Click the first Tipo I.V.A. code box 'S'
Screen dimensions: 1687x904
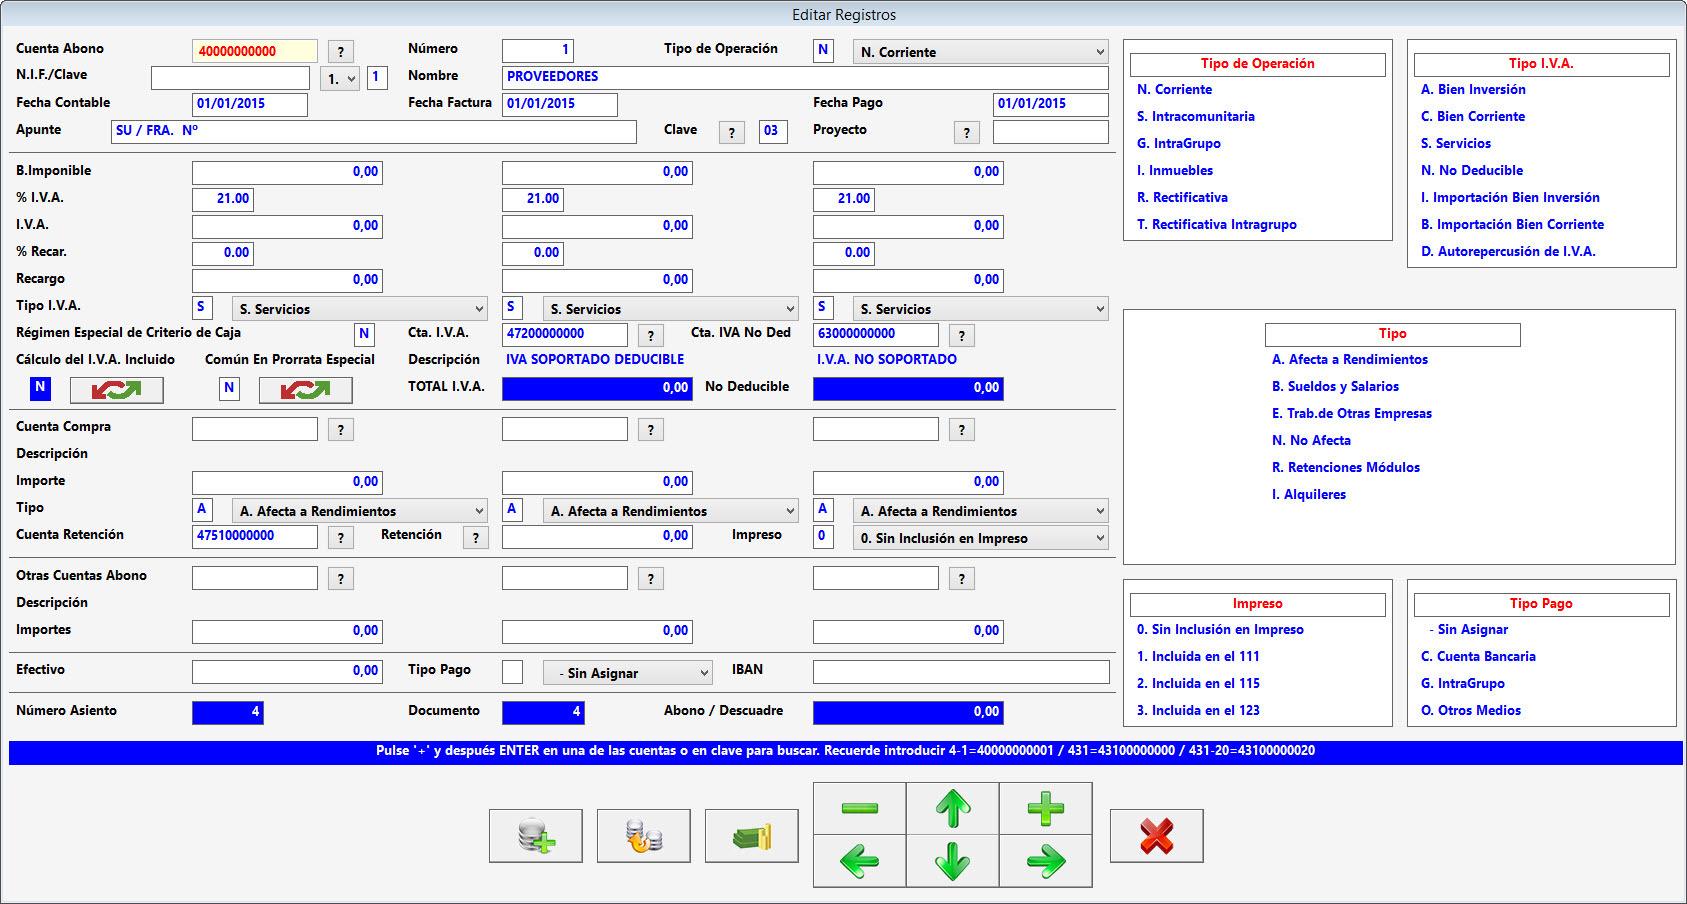[202, 307]
